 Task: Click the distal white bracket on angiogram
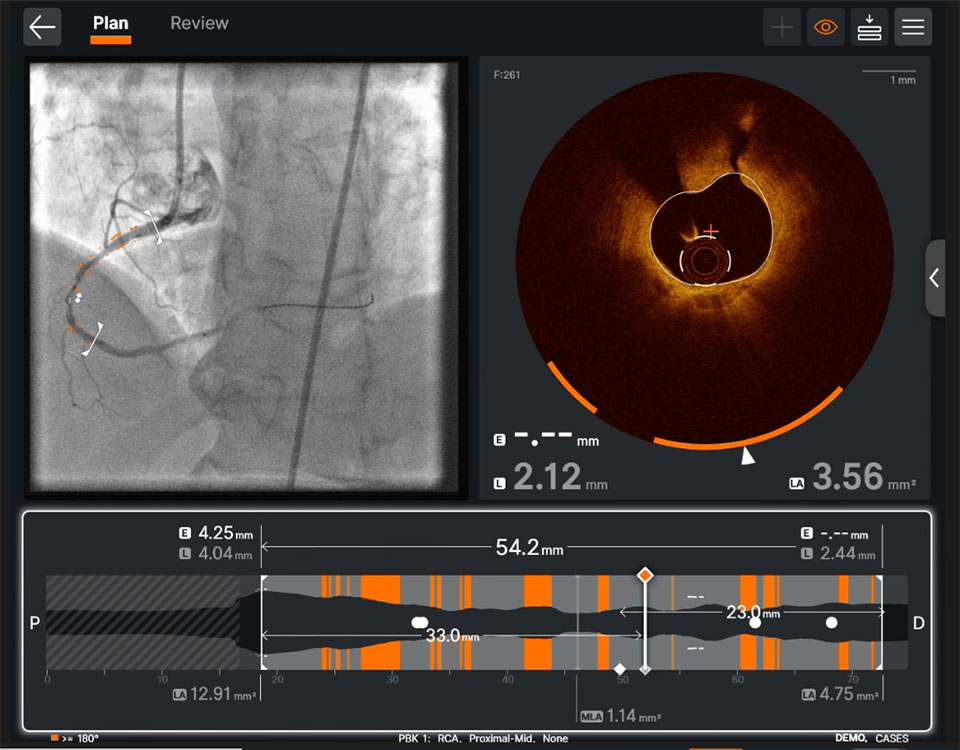point(93,339)
